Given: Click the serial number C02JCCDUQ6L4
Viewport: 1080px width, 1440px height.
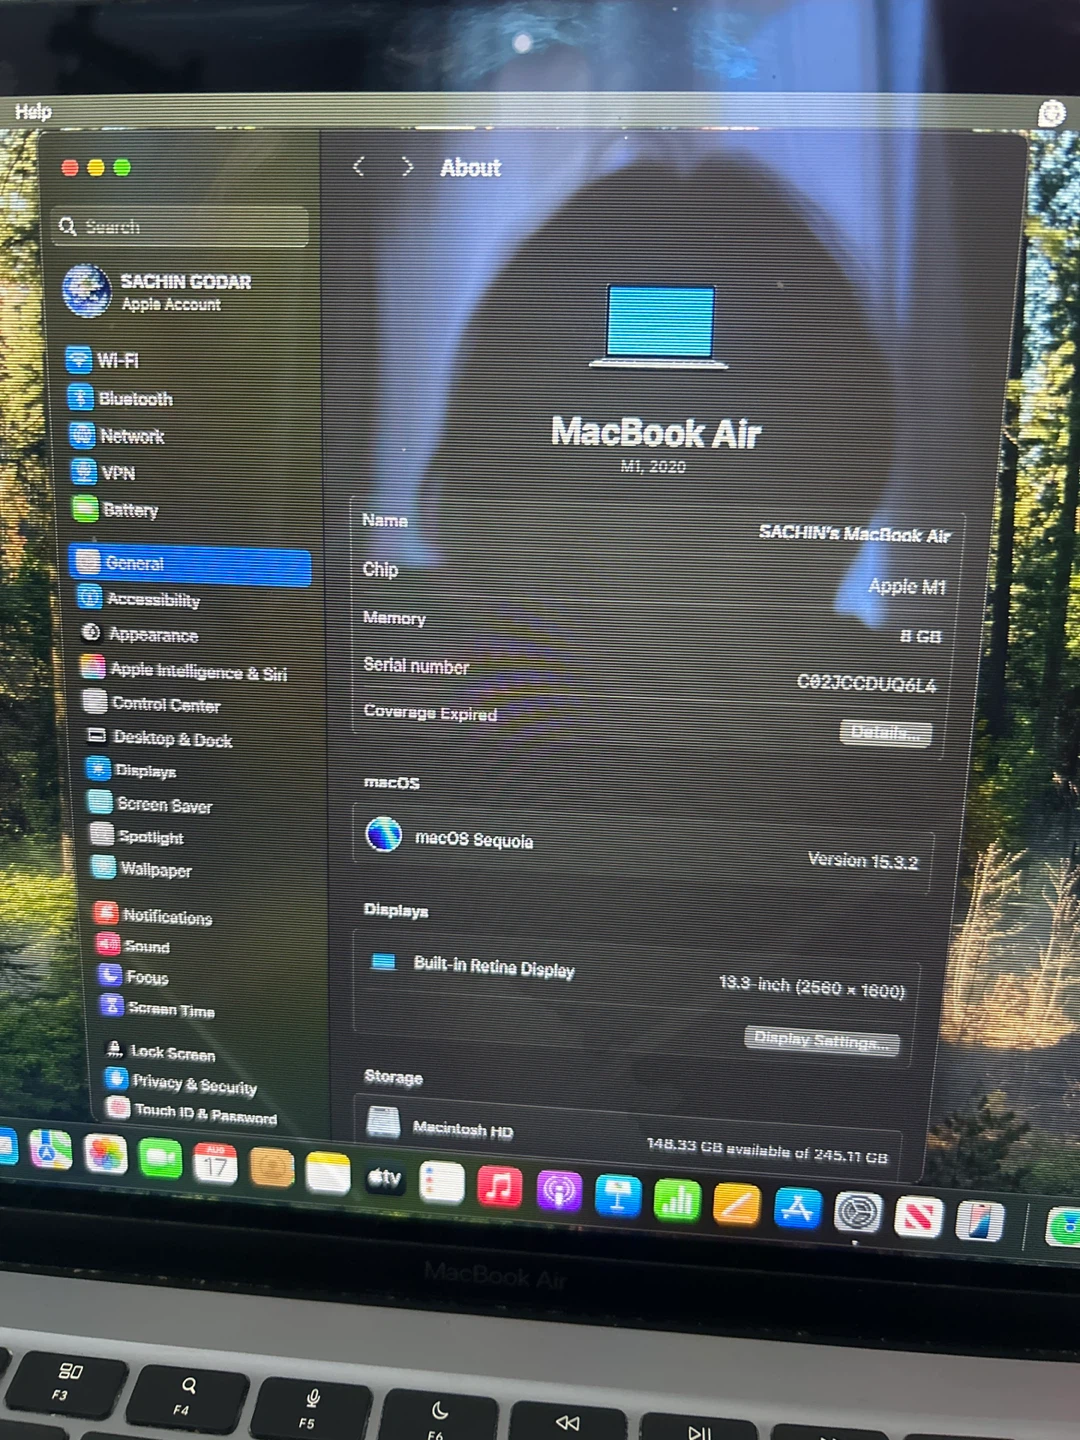Looking at the screenshot, I should click(x=866, y=683).
